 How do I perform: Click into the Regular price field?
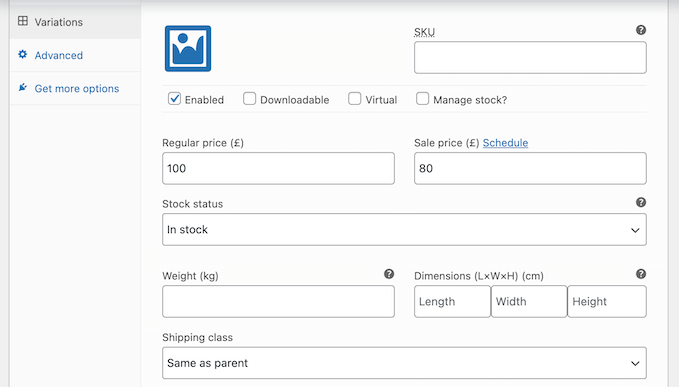[x=278, y=168]
